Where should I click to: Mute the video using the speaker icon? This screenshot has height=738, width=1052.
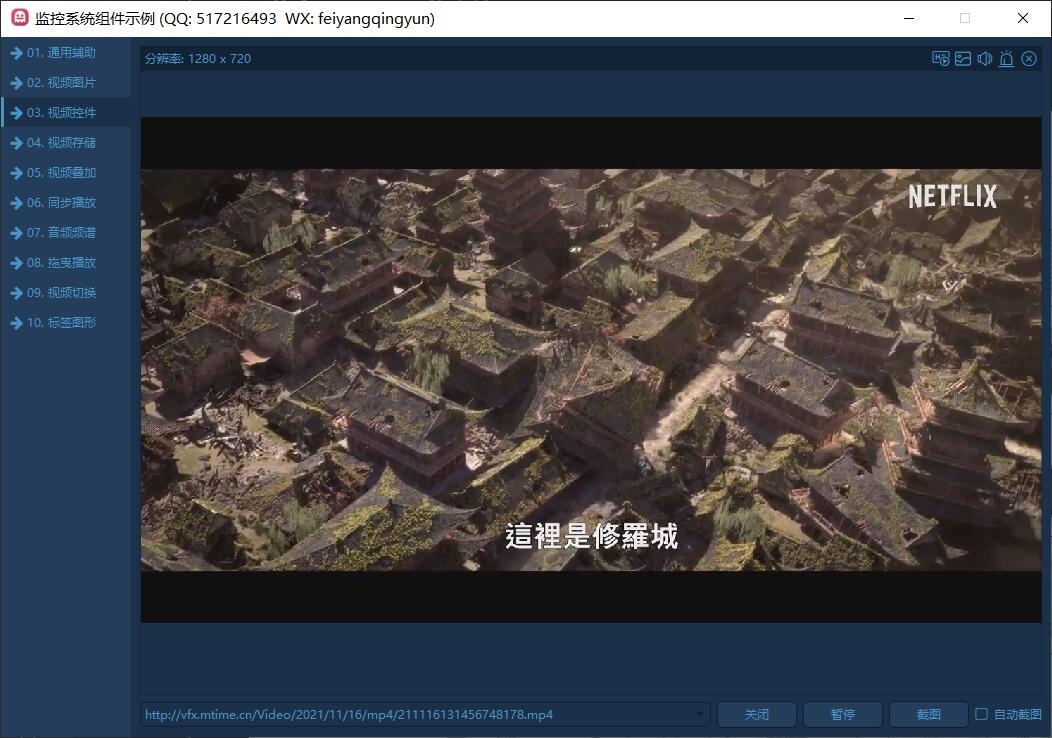point(984,59)
